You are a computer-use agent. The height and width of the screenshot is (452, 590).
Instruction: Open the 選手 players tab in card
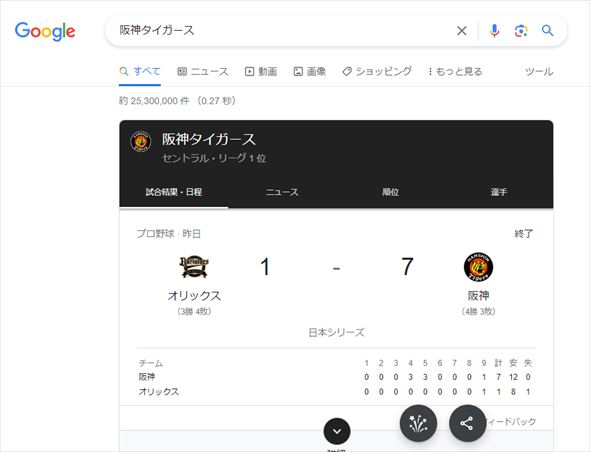(499, 192)
